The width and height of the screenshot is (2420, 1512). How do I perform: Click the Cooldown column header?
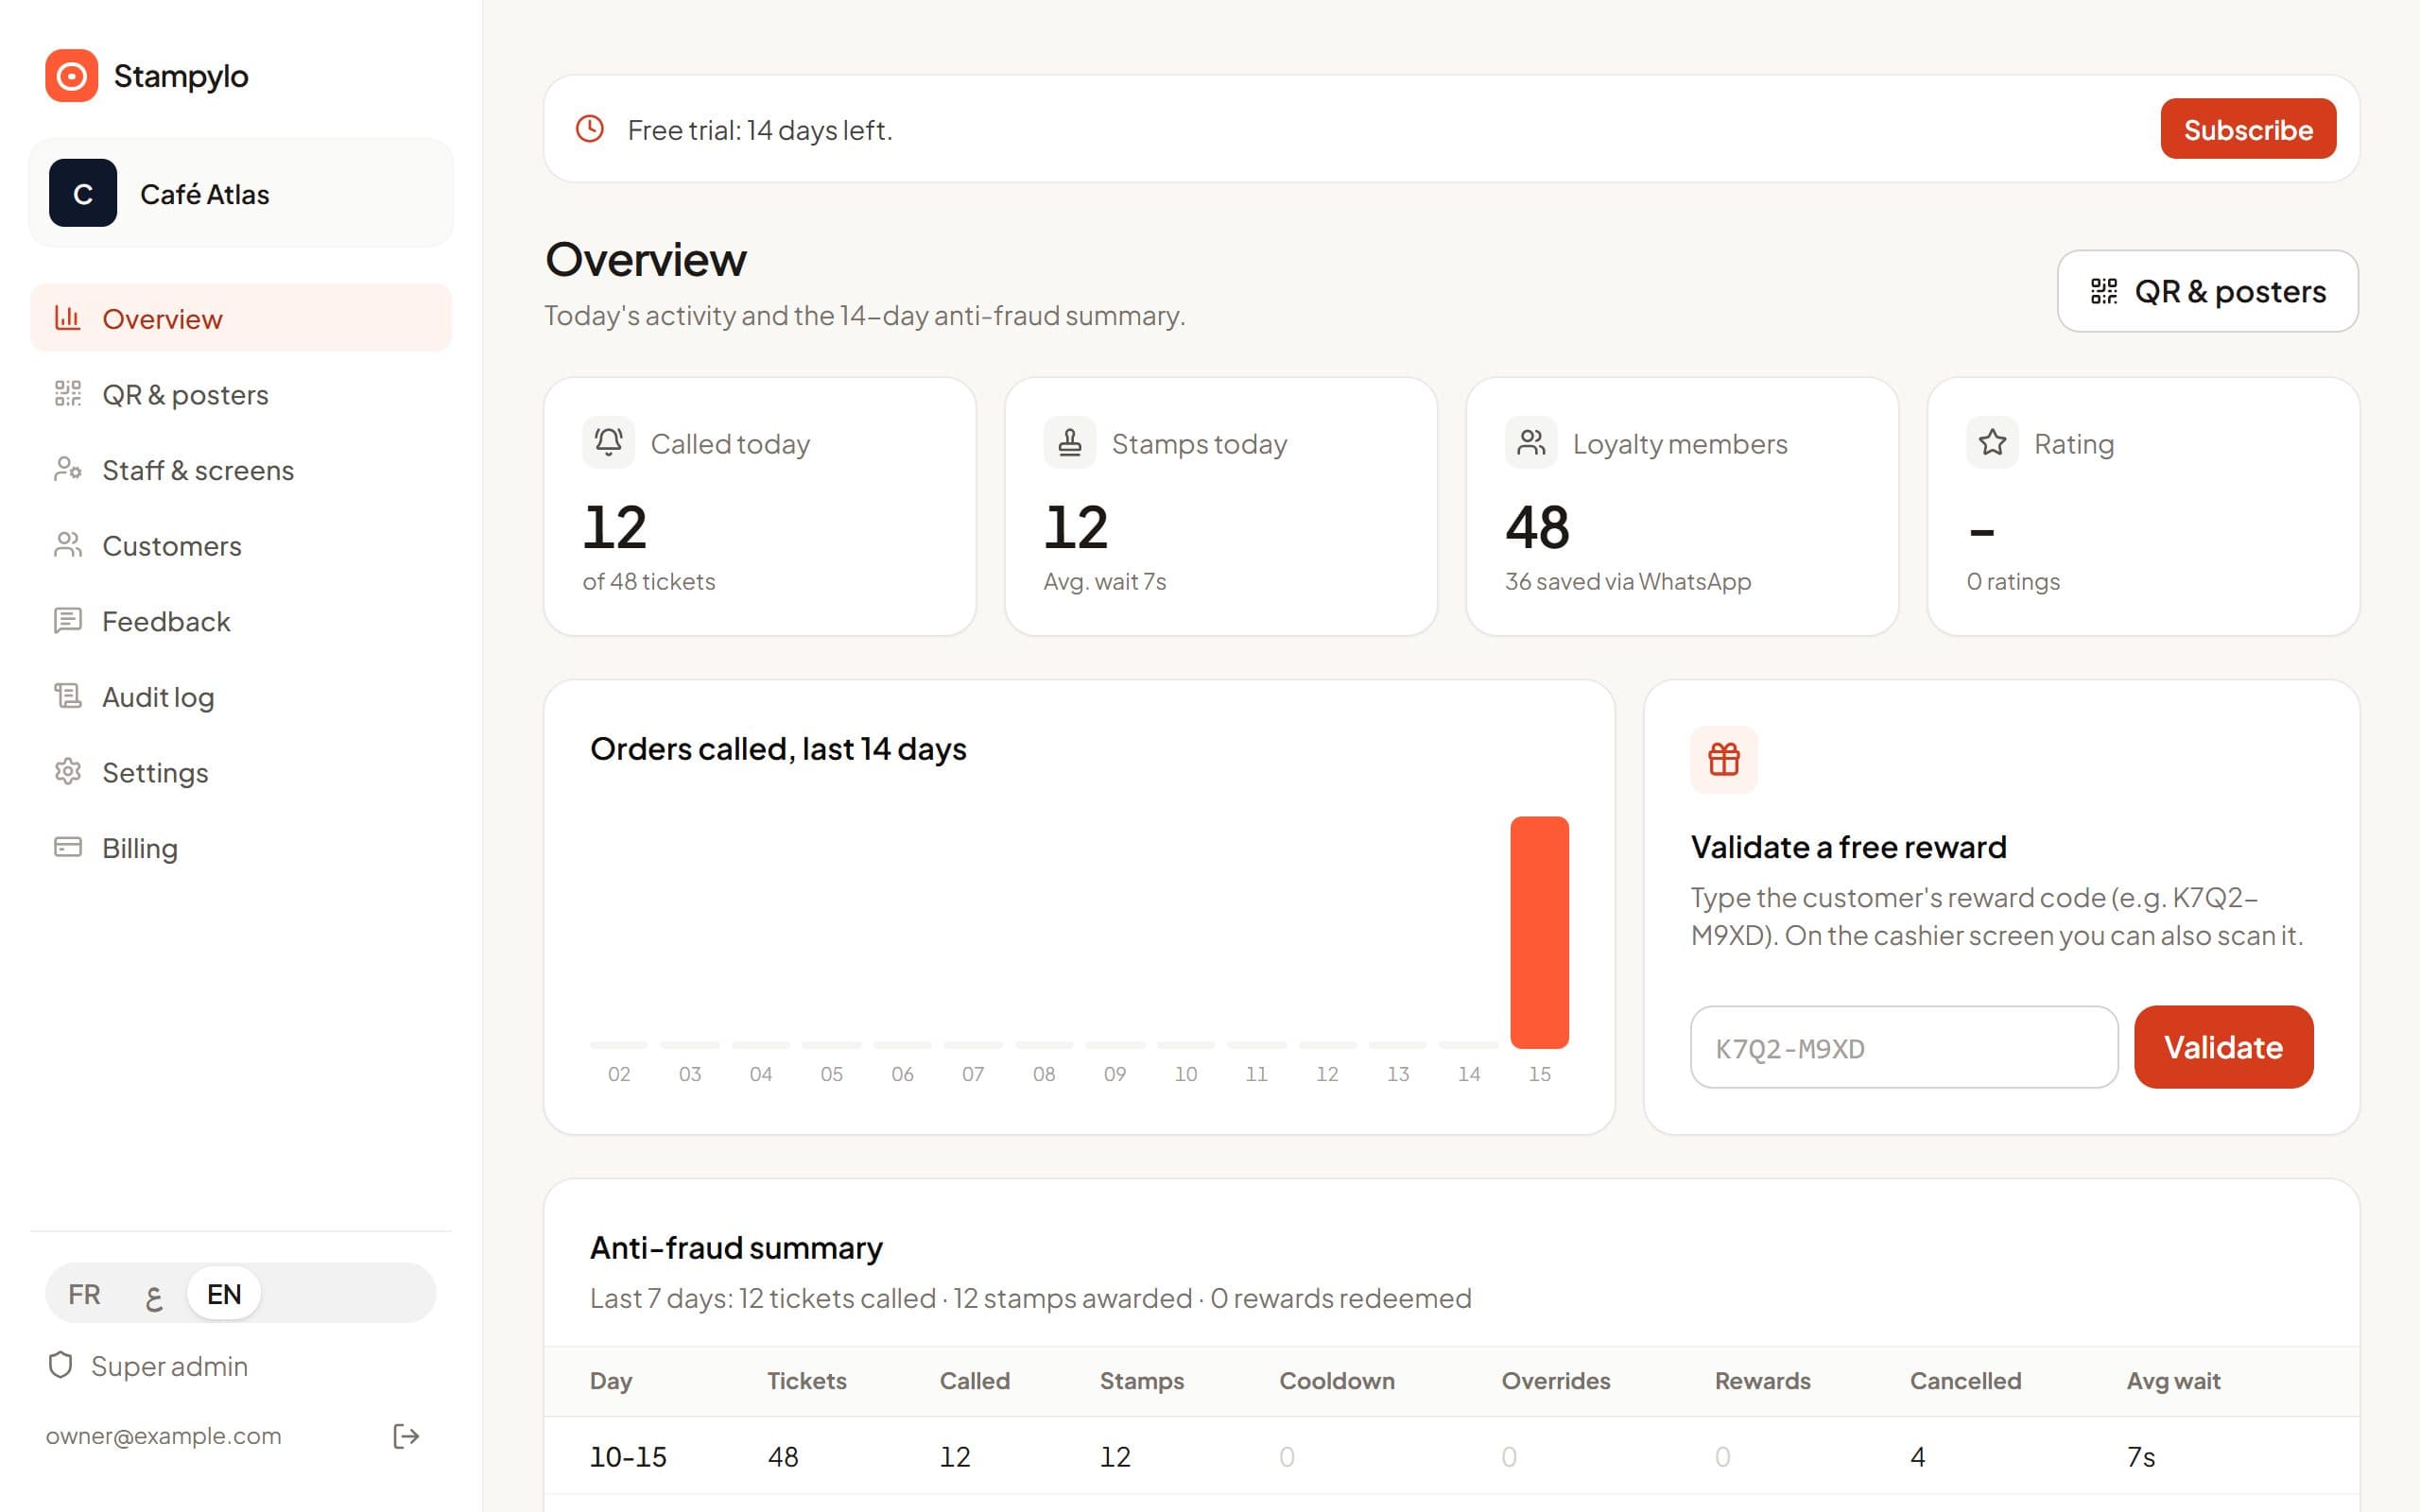[1337, 1381]
